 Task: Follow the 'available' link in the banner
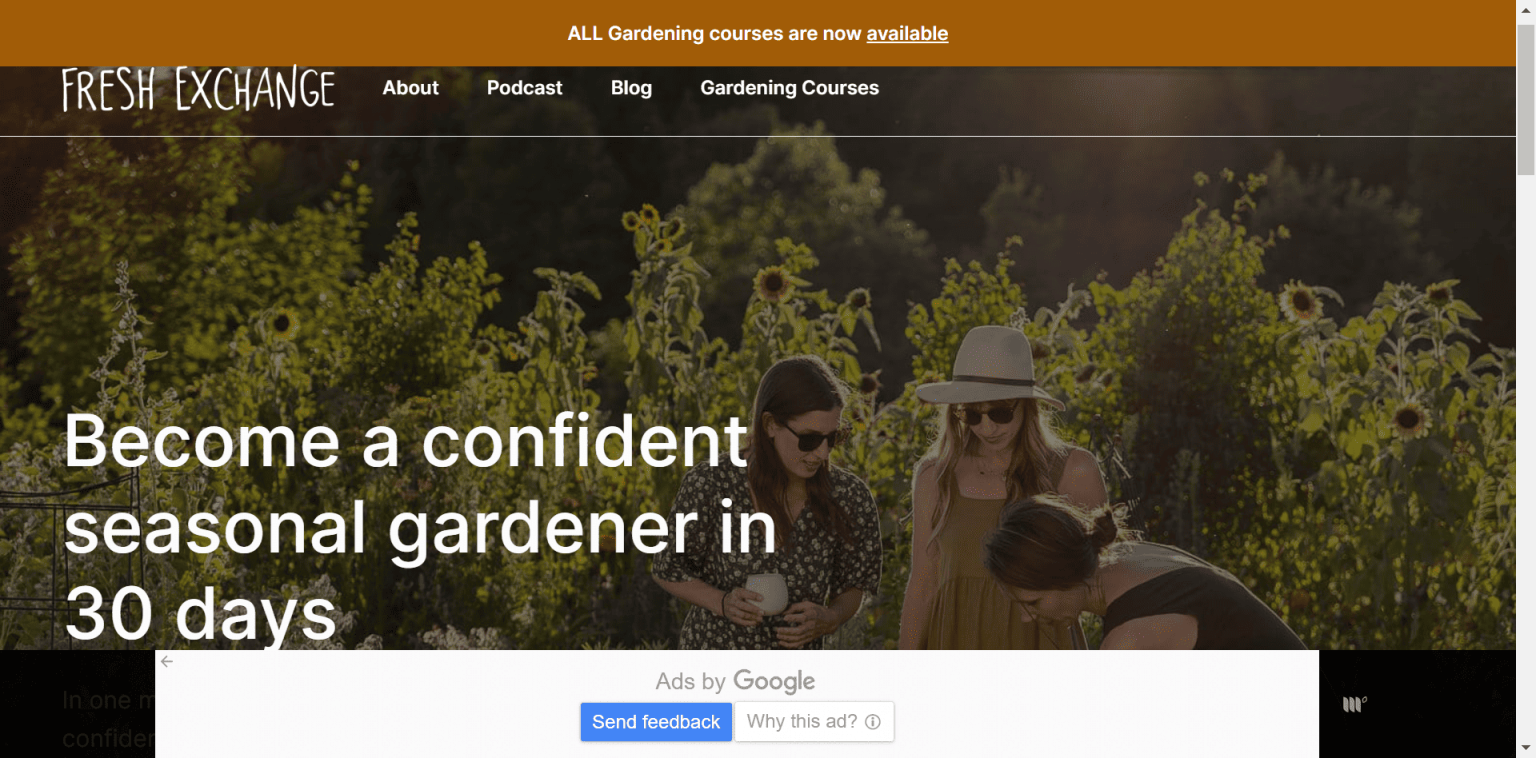(x=907, y=33)
